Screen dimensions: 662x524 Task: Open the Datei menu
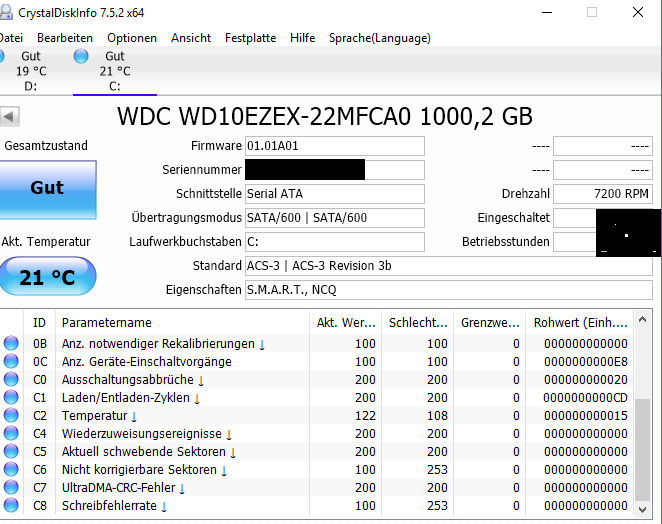pos(11,38)
